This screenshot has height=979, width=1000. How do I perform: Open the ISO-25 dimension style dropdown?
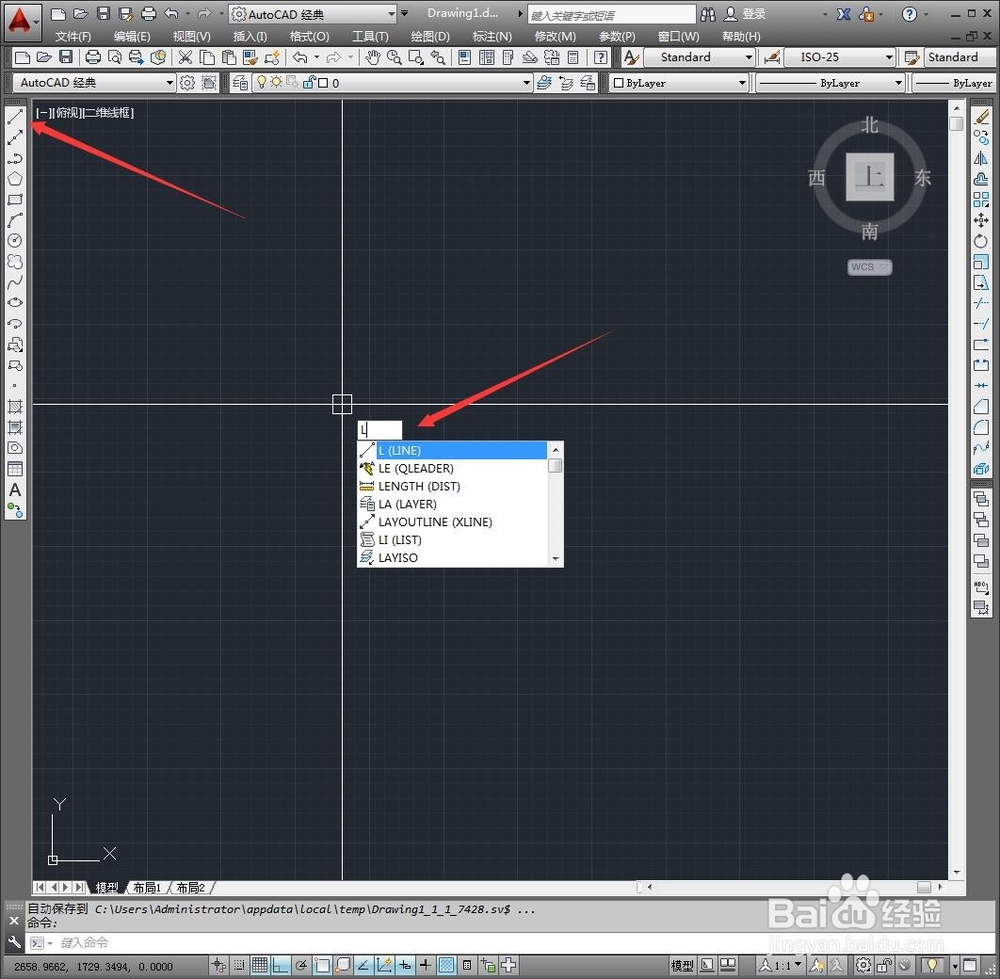[840, 57]
